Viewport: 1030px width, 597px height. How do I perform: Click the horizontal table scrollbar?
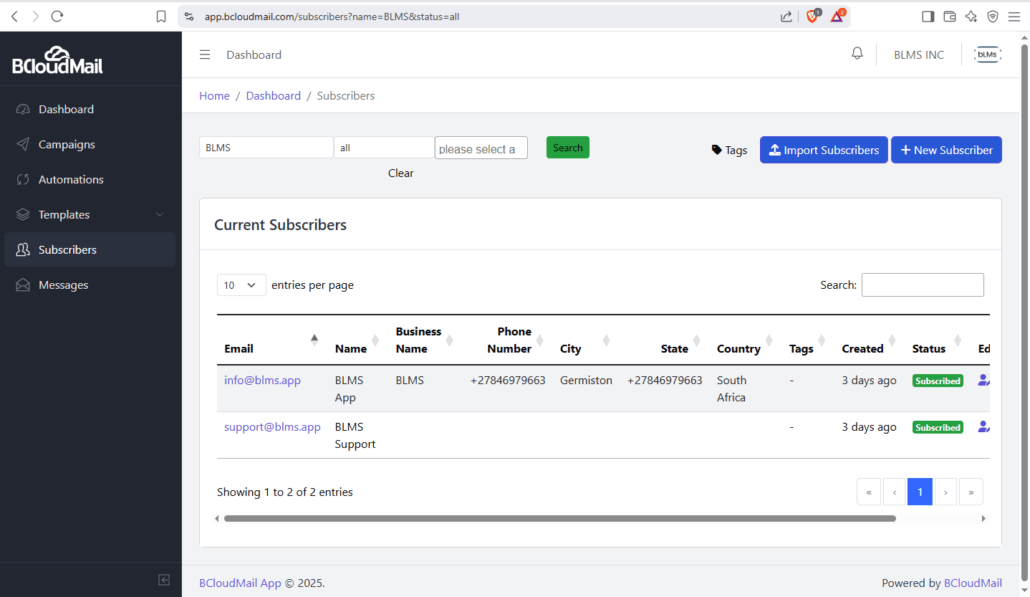560,518
